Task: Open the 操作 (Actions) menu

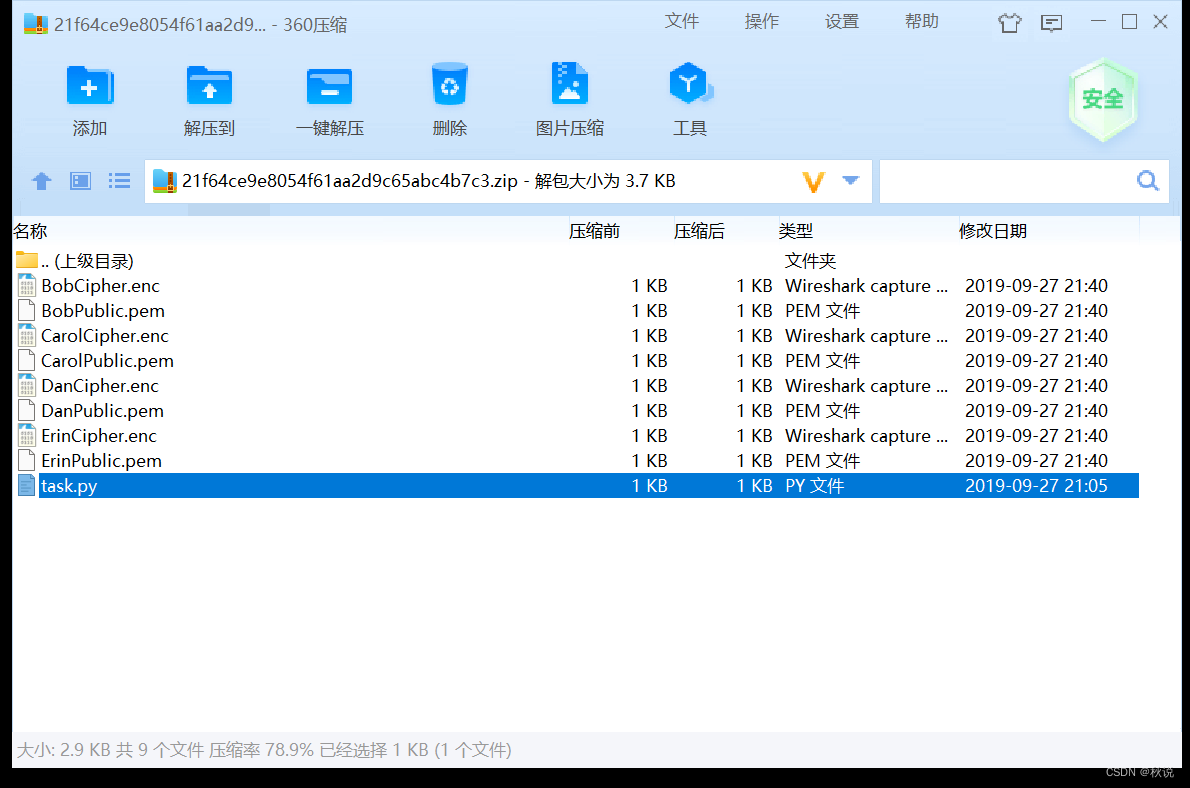Action: [761, 21]
